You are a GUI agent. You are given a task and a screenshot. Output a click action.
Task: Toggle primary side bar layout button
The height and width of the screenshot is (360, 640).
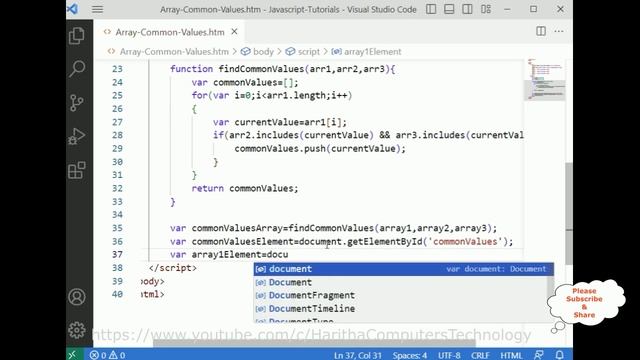[x=431, y=9]
